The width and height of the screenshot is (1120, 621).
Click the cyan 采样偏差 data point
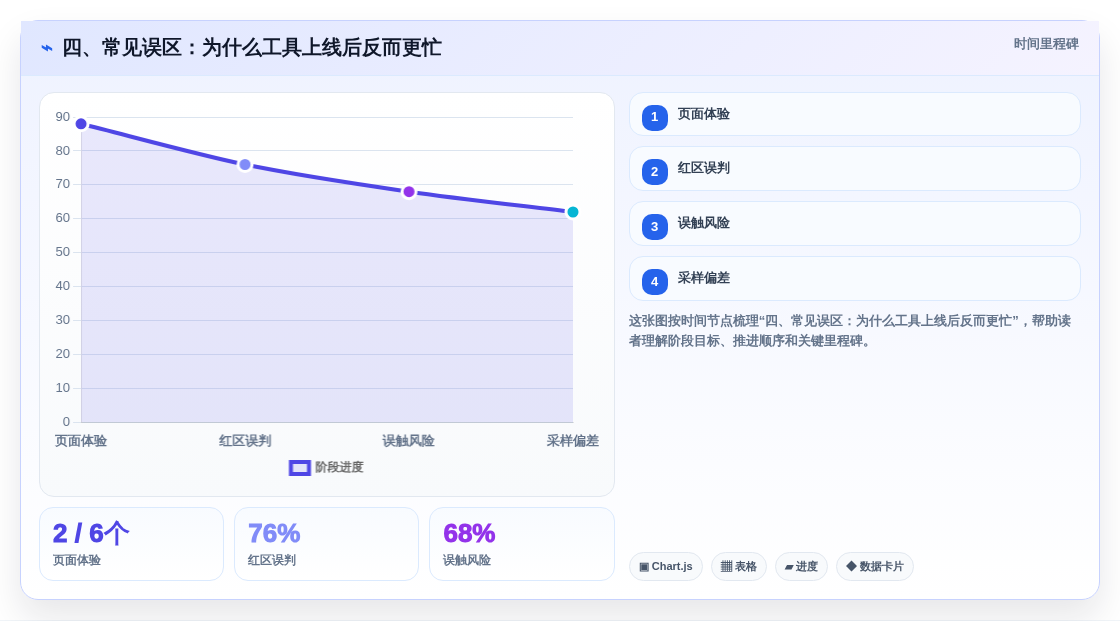573,212
